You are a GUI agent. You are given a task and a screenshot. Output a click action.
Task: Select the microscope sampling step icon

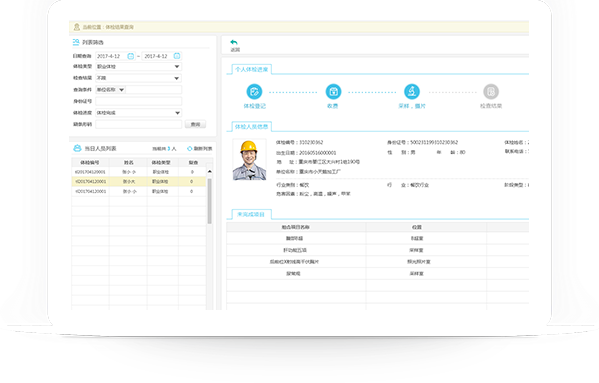click(x=412, y=92)
